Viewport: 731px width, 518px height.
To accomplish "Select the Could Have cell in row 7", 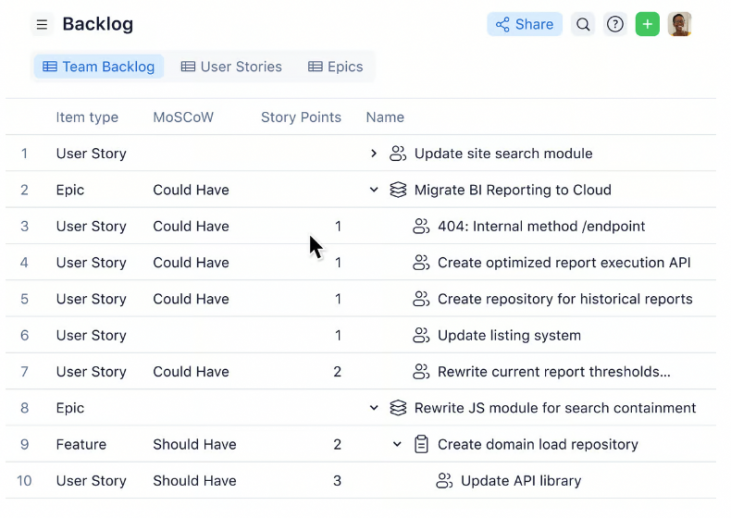I will point(191,372).
